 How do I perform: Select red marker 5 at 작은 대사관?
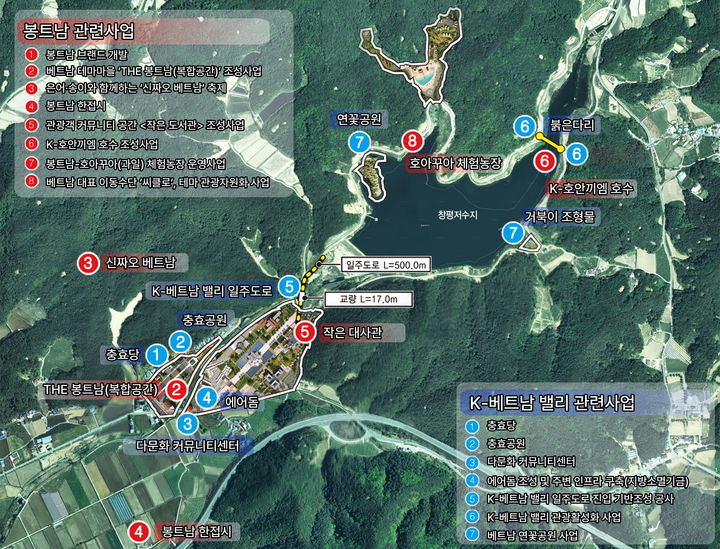305,331
